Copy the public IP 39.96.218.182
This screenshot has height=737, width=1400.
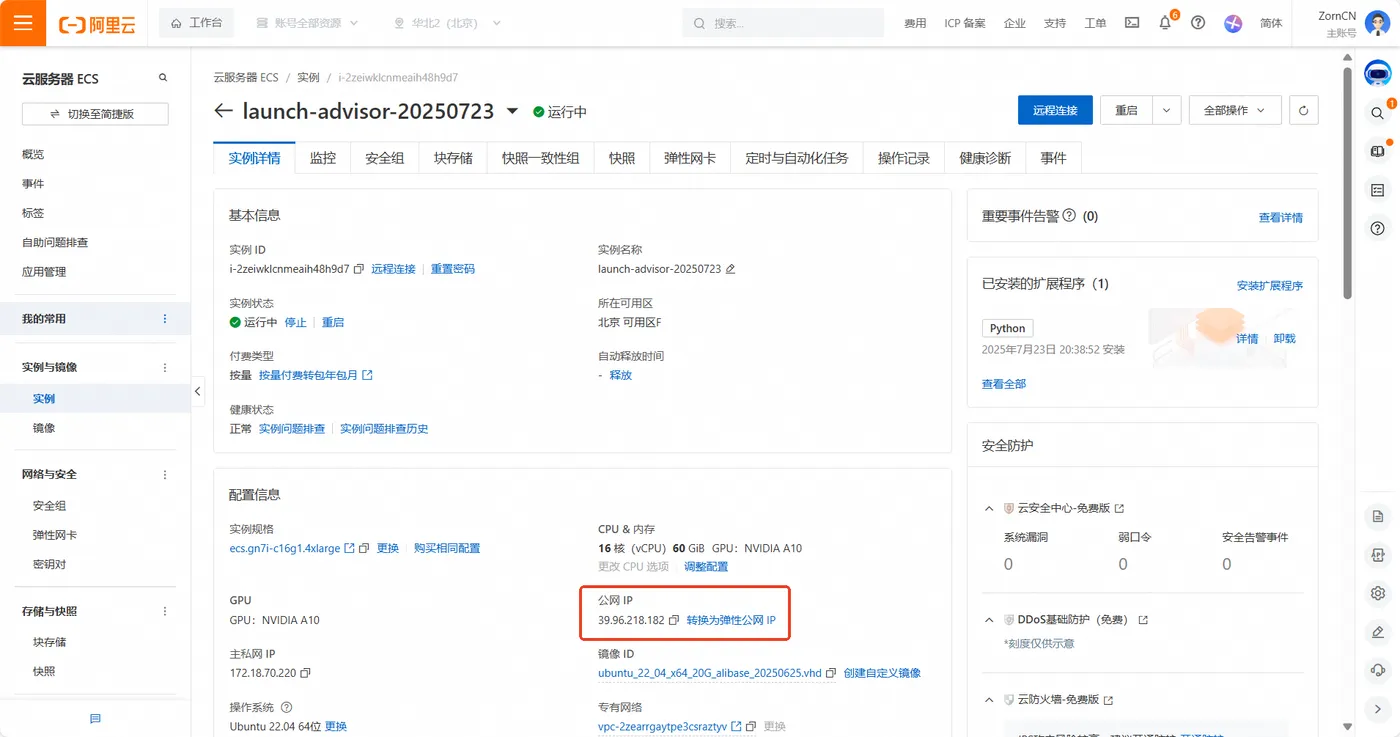coord(674,620)
